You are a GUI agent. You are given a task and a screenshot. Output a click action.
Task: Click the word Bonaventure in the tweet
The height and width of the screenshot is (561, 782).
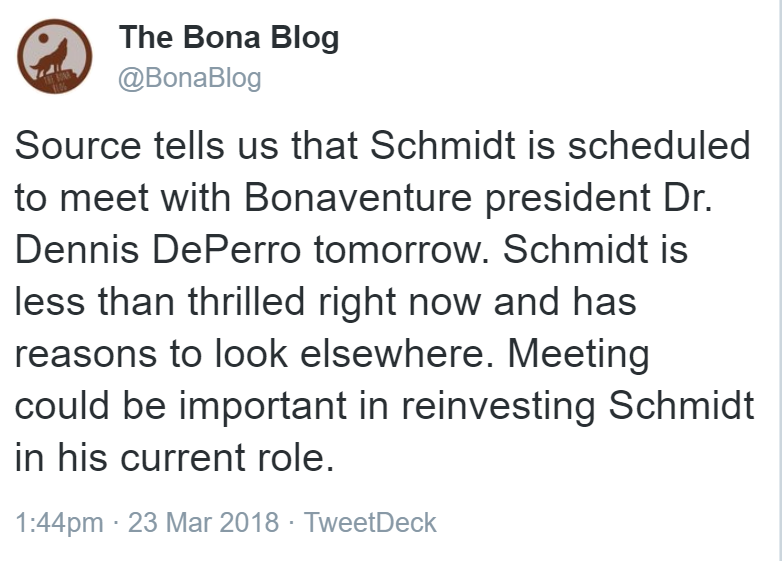tap(358, 197)
